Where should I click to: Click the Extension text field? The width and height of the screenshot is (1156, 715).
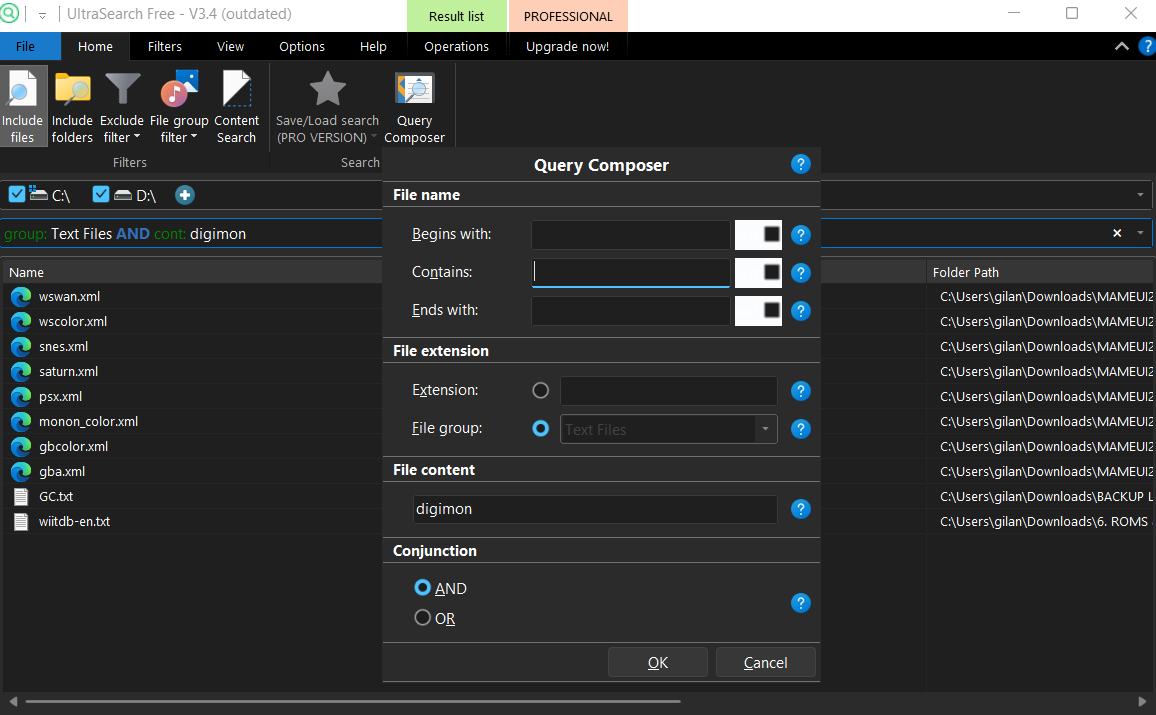tap(669, 391)
